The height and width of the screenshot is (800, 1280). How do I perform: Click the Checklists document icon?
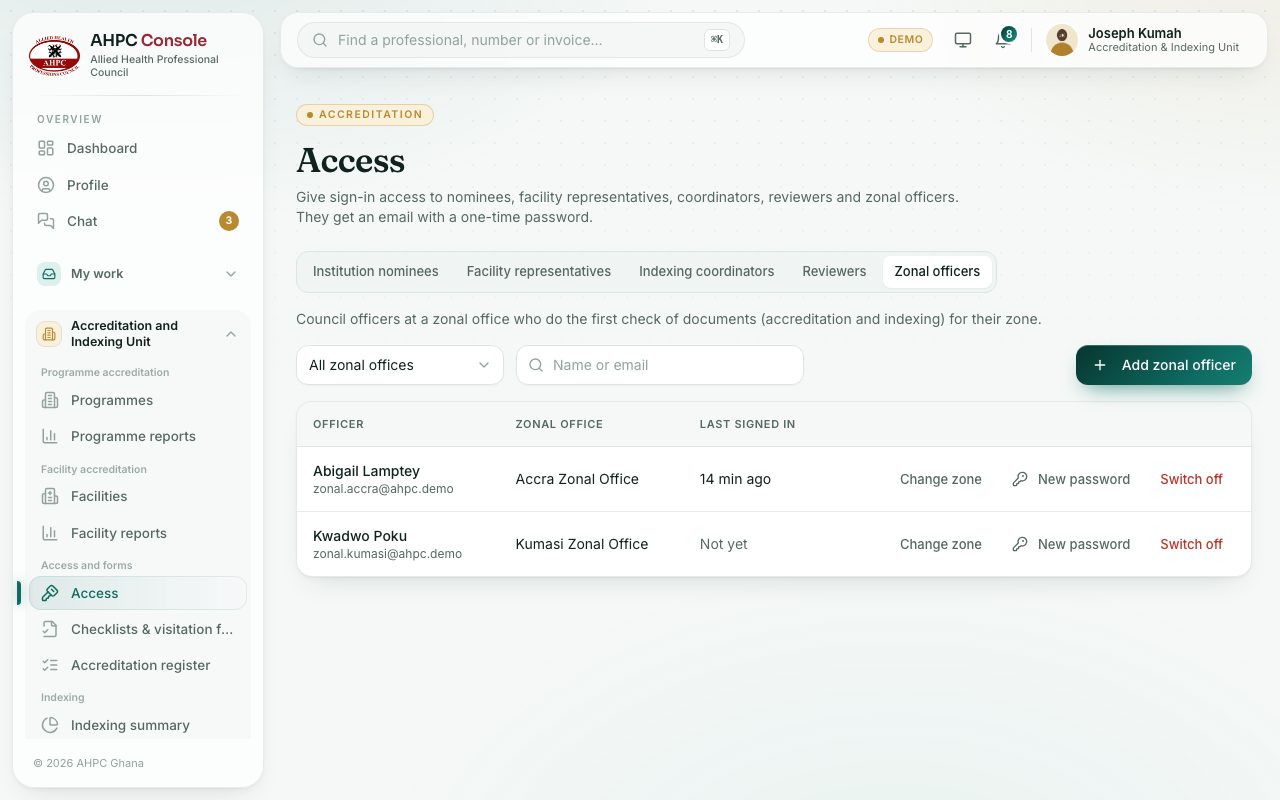click(x=50, y=629)
